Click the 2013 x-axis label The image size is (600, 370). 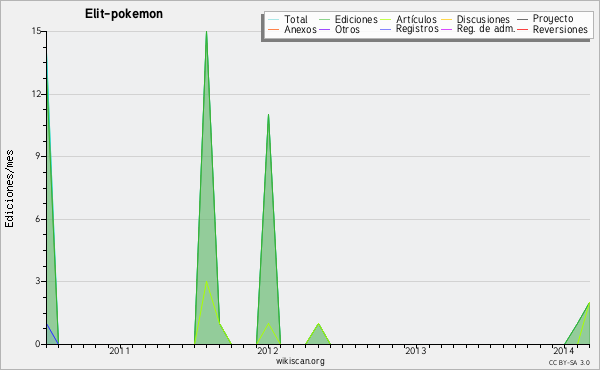click(416, 350)
